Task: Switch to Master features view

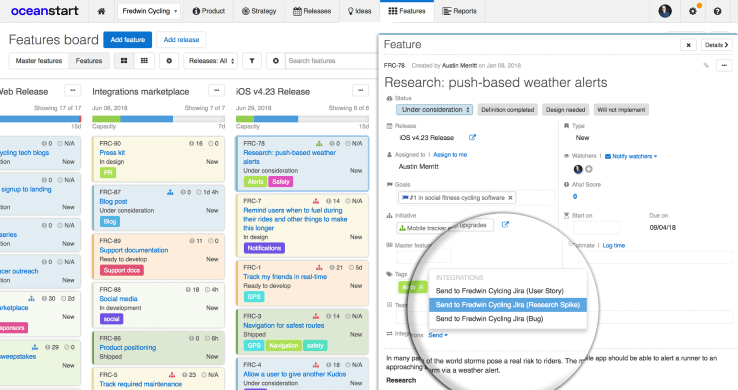Action: pos(39,61)
